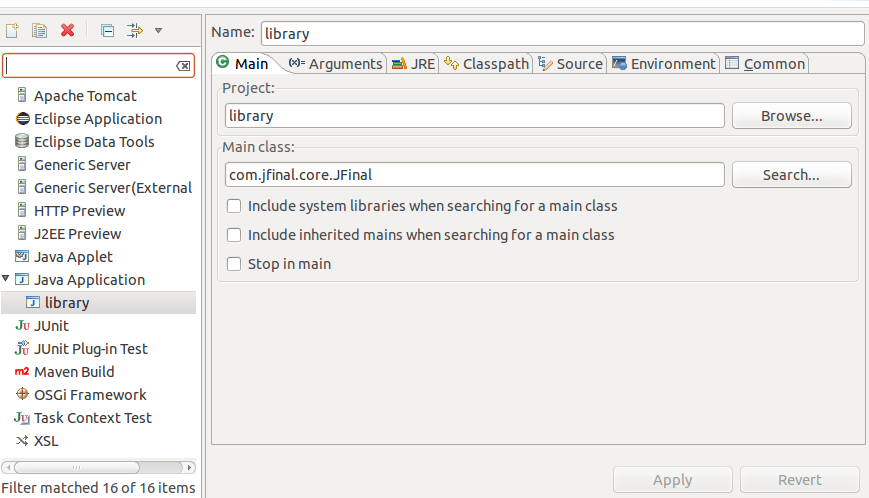Enable Include inherited mains option
869x498 pixels.
[x=234, y=235]
